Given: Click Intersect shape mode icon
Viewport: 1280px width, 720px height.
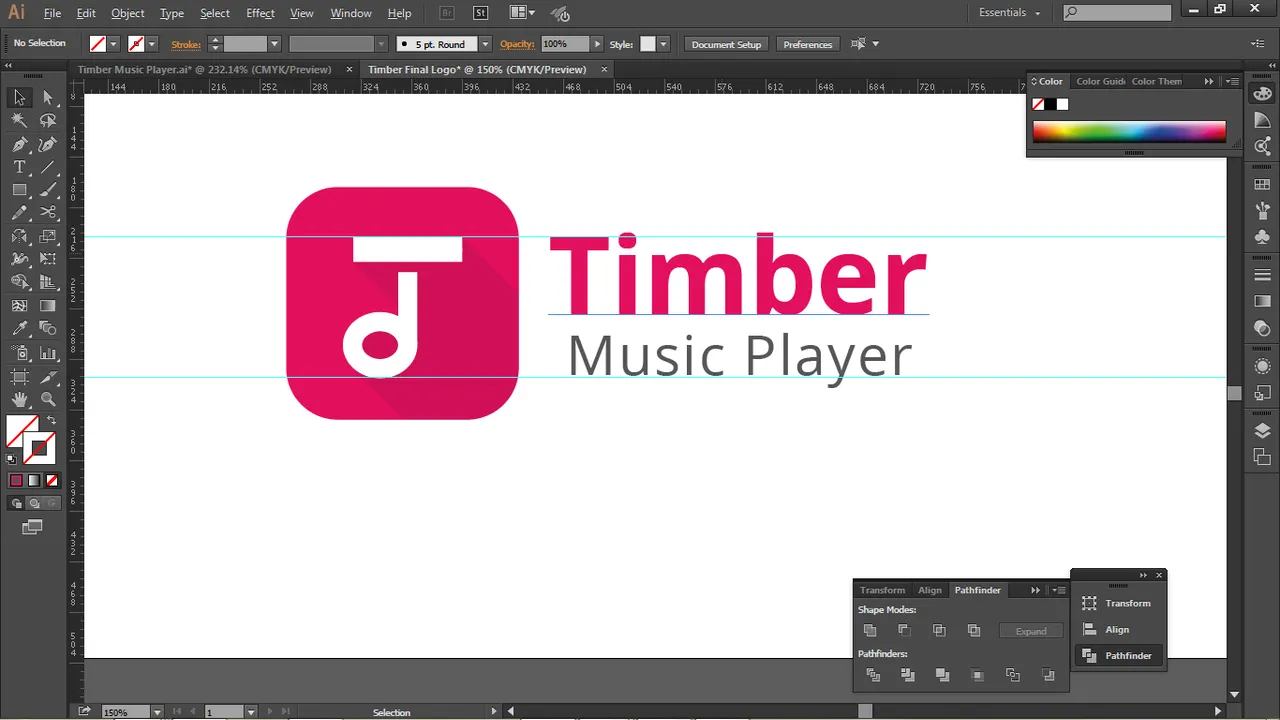Looking at the screenshot, I should click(x=939, y=630).
